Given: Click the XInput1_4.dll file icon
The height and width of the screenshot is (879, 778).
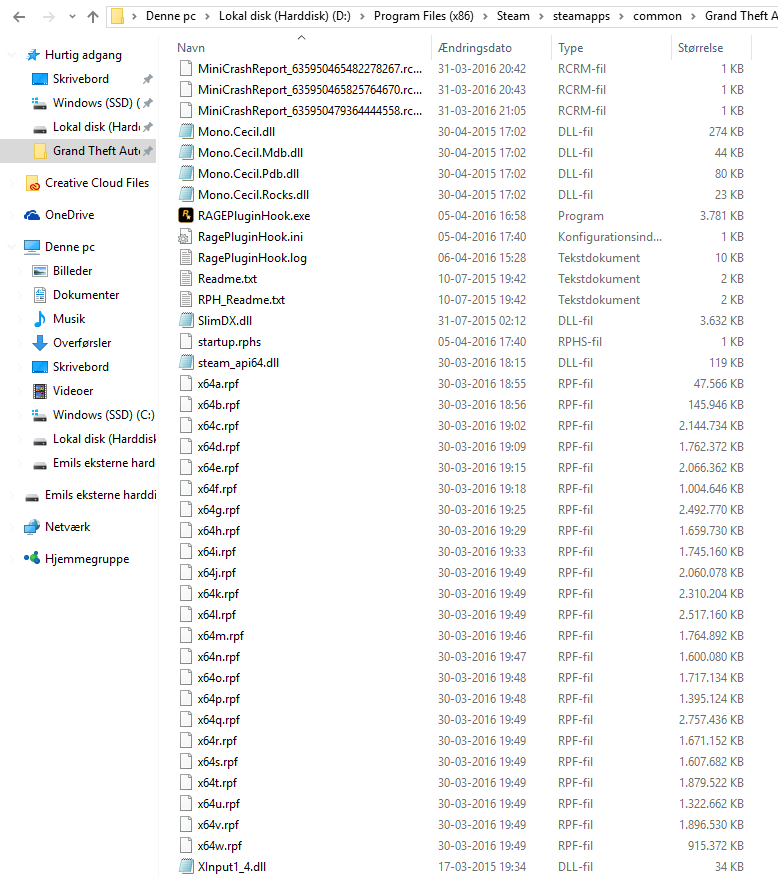Looking at the screenshot, I should click(x=186, y=867).
